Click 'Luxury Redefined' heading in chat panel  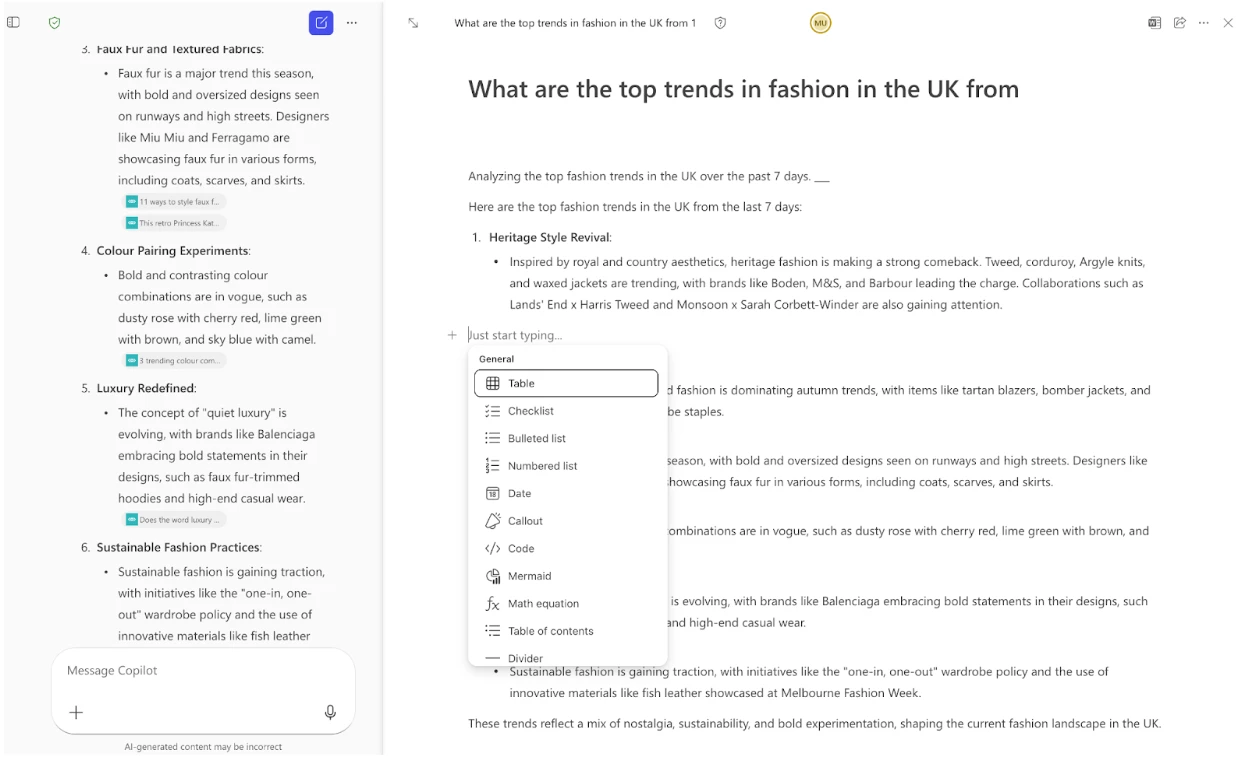[x=146, y=388]
